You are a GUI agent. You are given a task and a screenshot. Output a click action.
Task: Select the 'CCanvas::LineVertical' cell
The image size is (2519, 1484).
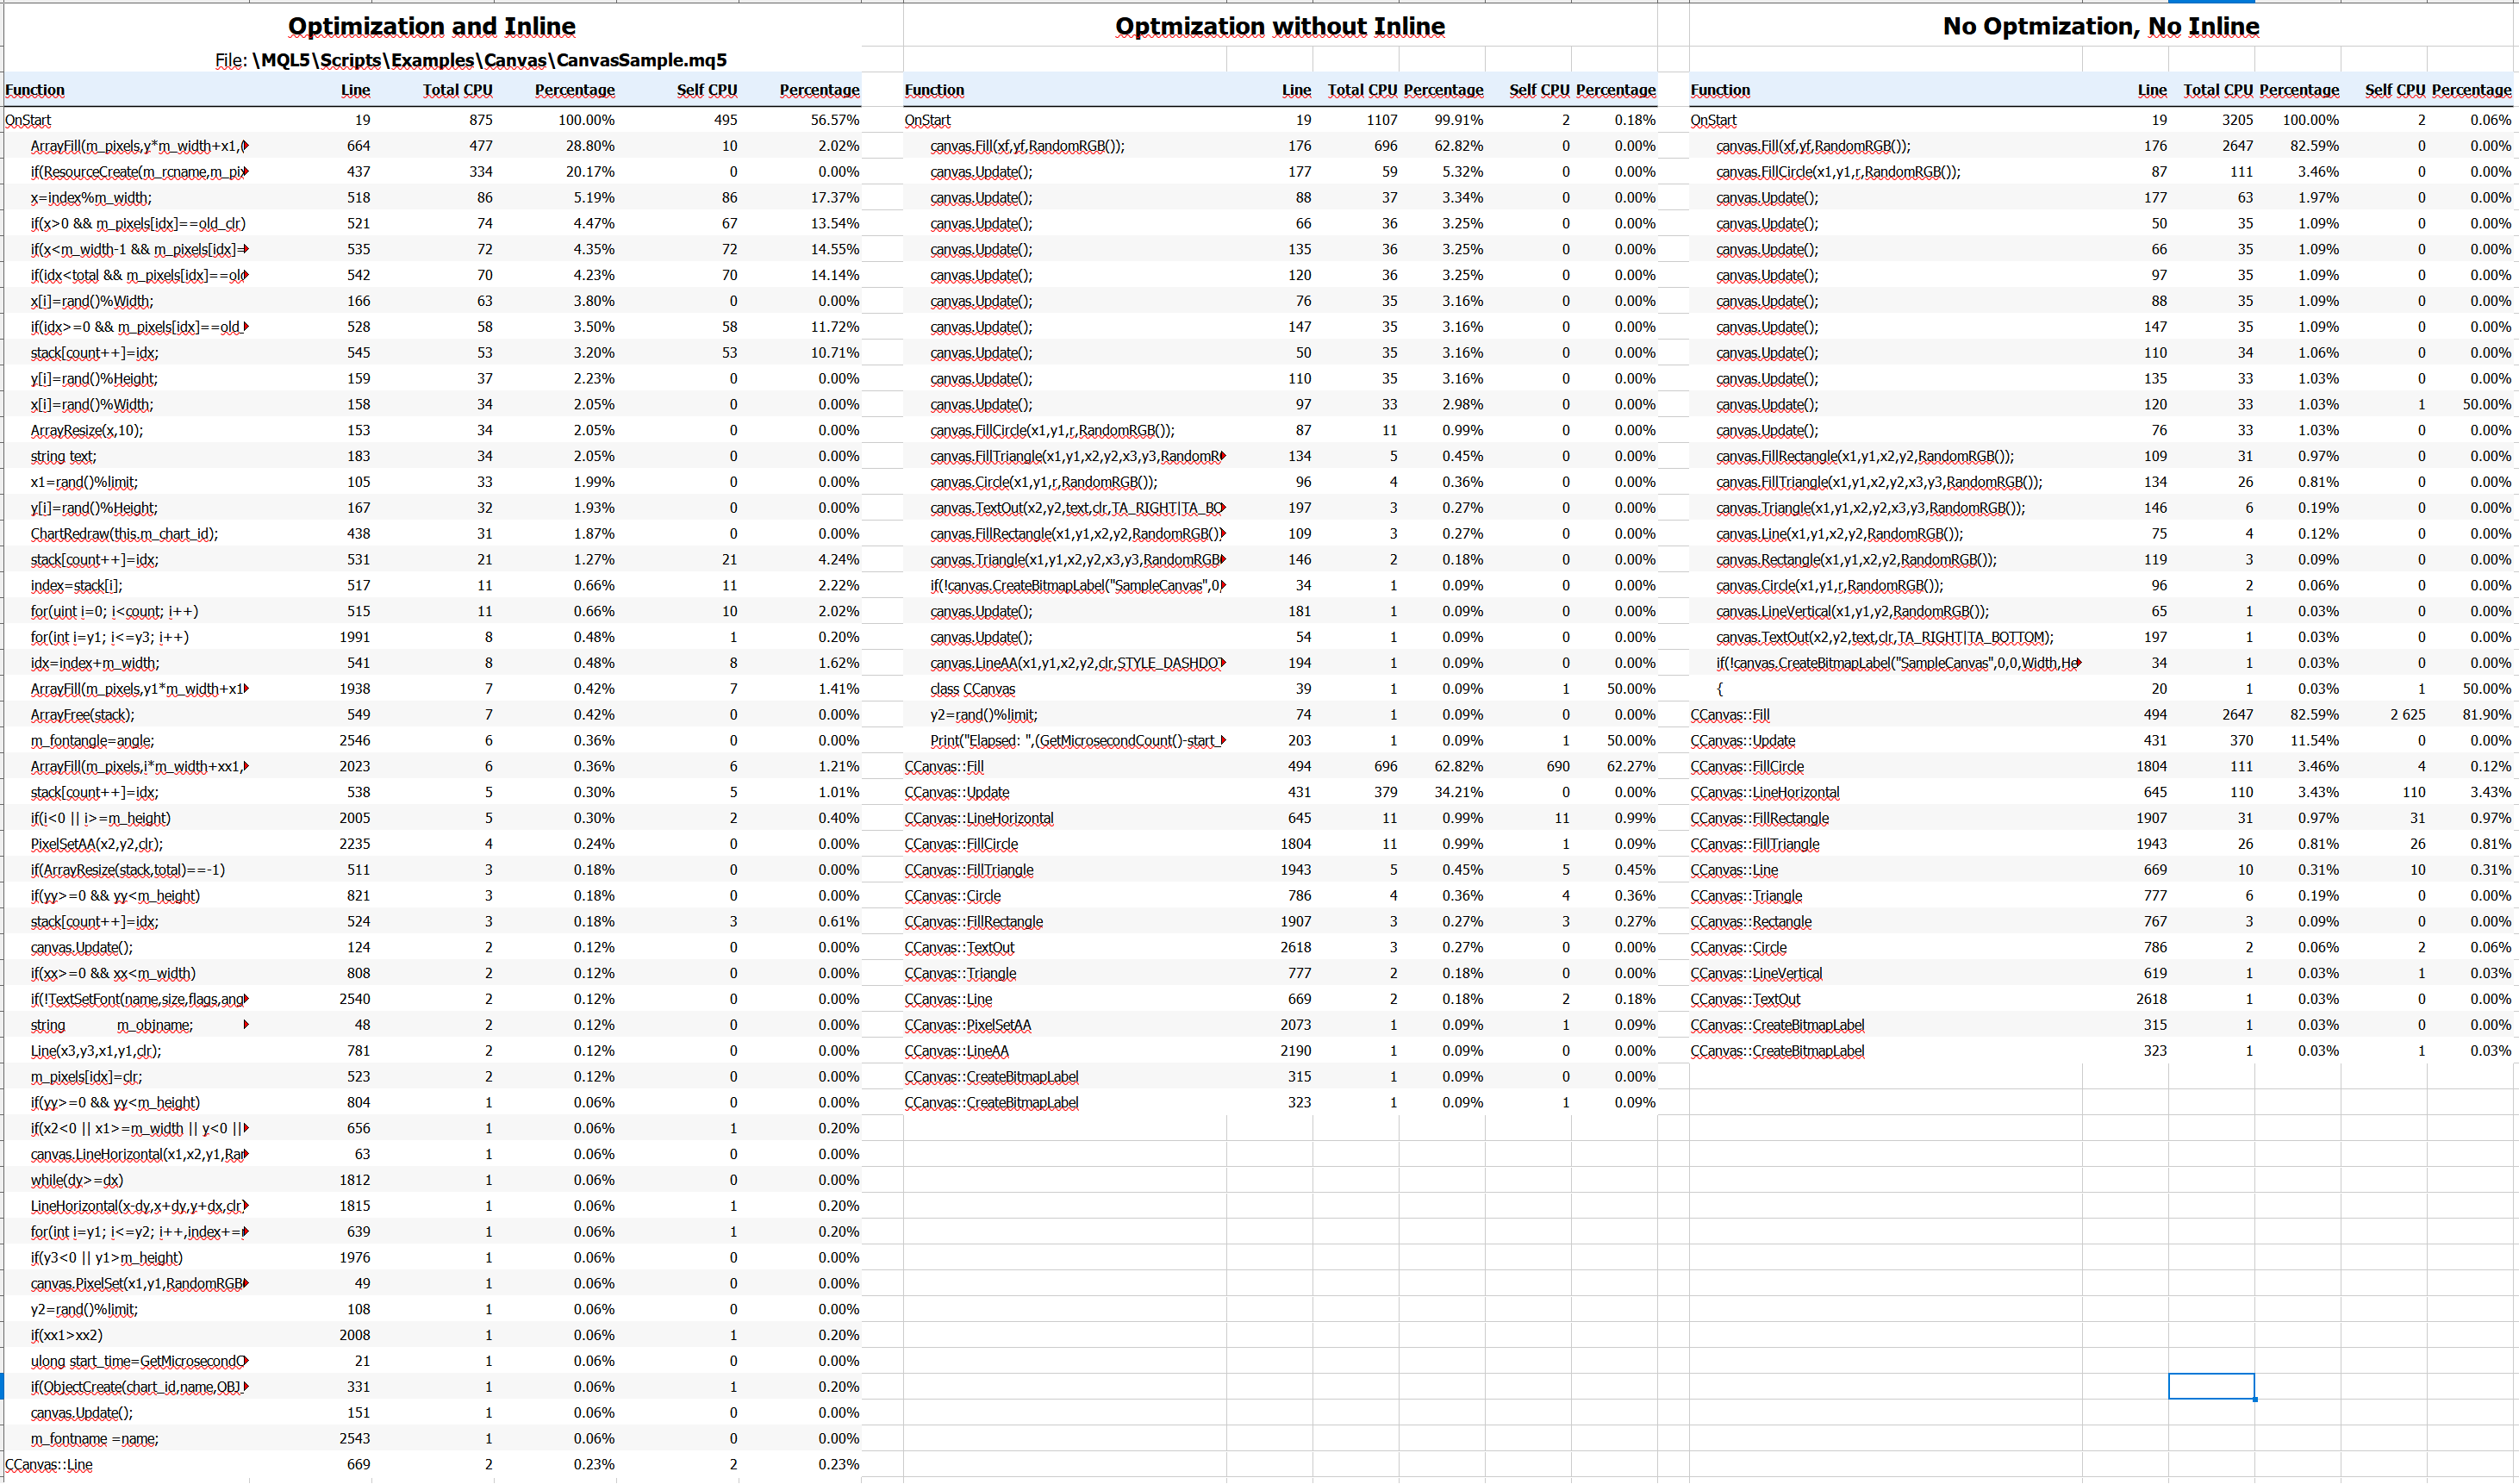pos(1756,973)
